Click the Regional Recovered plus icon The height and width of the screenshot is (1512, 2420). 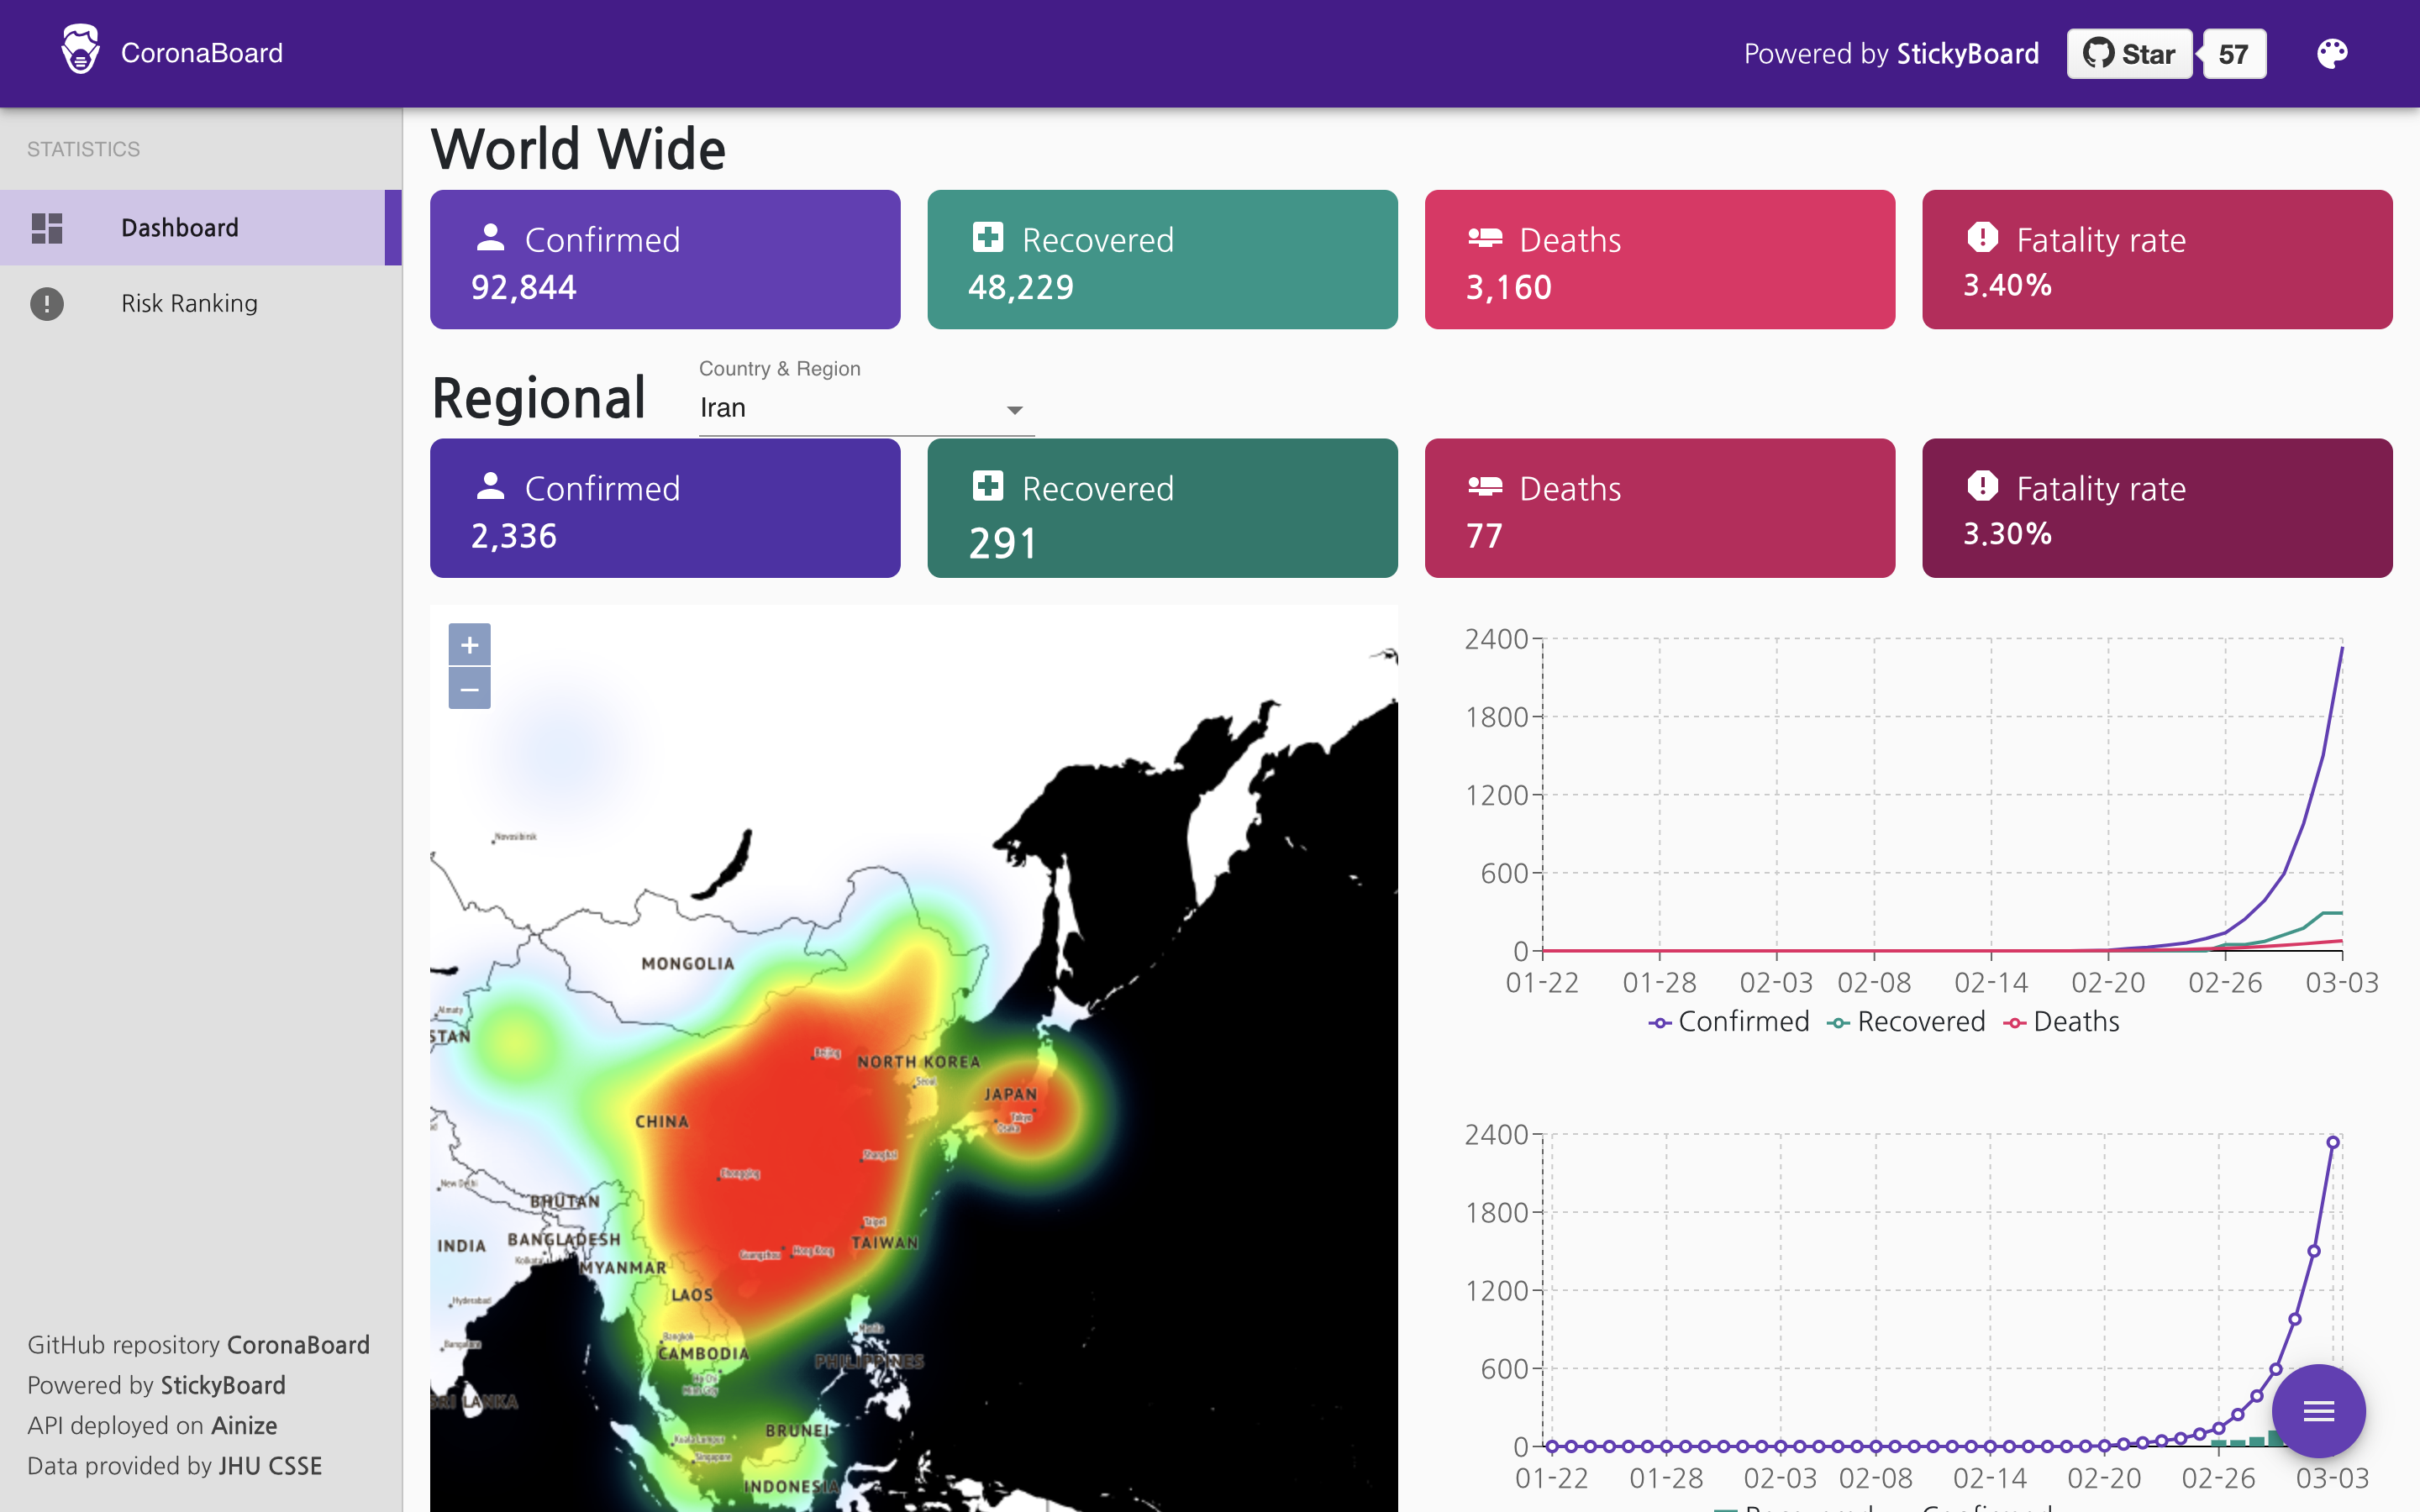point(988,486)
